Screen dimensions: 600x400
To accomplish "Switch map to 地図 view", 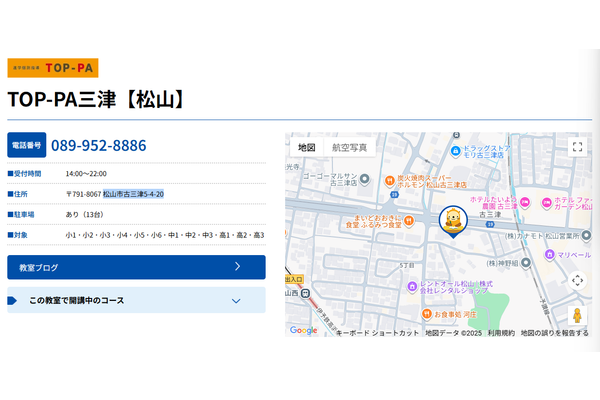I will (x=307, y=147).
